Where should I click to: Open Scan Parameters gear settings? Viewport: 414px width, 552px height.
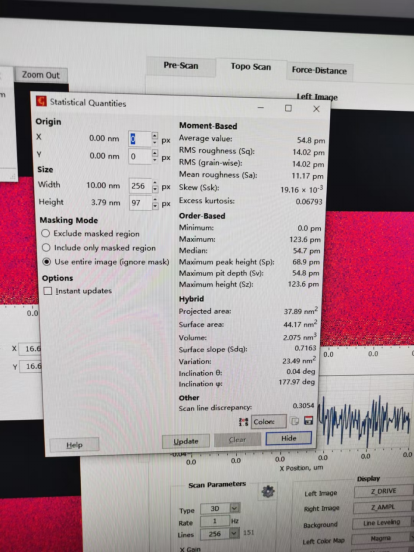(268, 491)
